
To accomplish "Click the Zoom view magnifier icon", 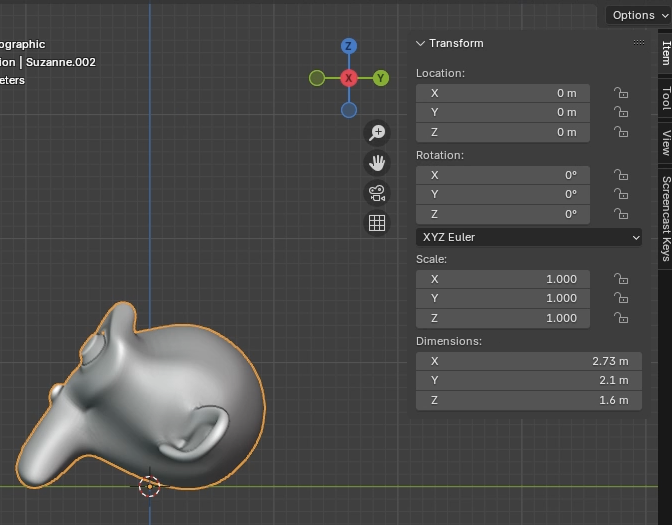I will (377, 132).
